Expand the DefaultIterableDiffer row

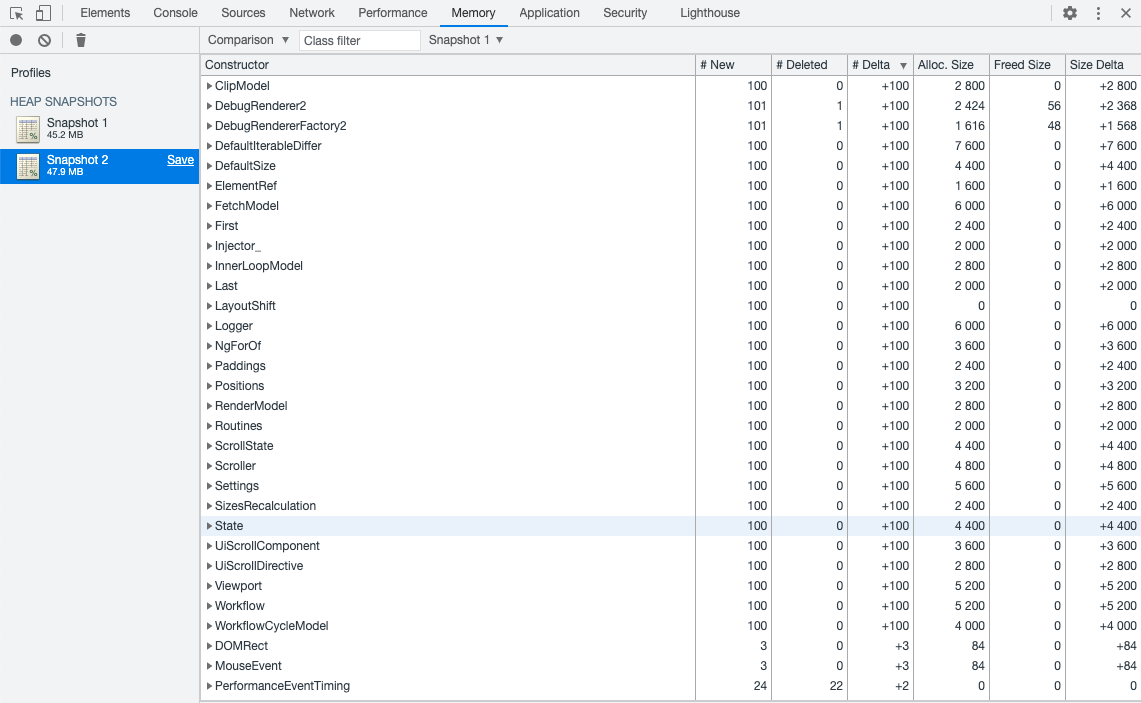[210, 146]
